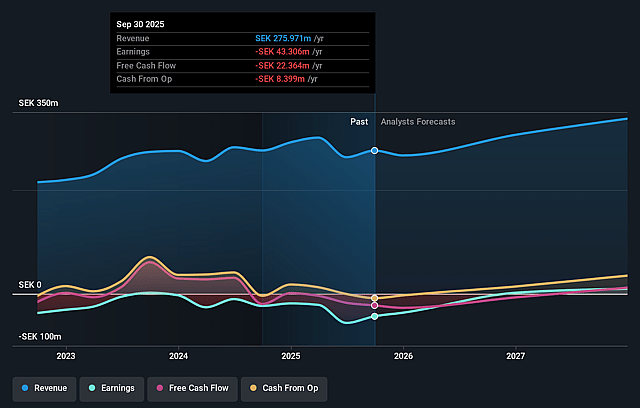This screenshot has width=640, height=408.
Task: Click the 2025 year on the timeline axis
Action: coord(291,356)
